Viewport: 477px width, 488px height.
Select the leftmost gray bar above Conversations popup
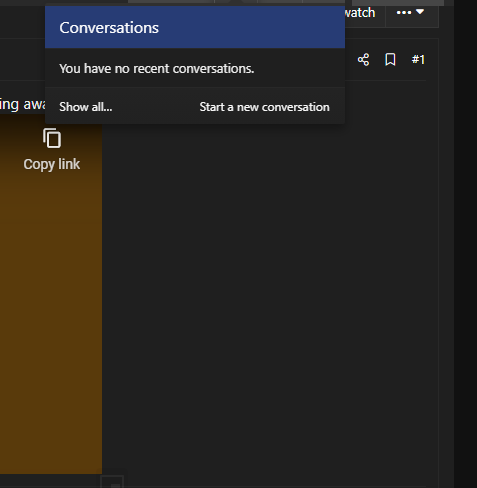(x=171, y=2)
